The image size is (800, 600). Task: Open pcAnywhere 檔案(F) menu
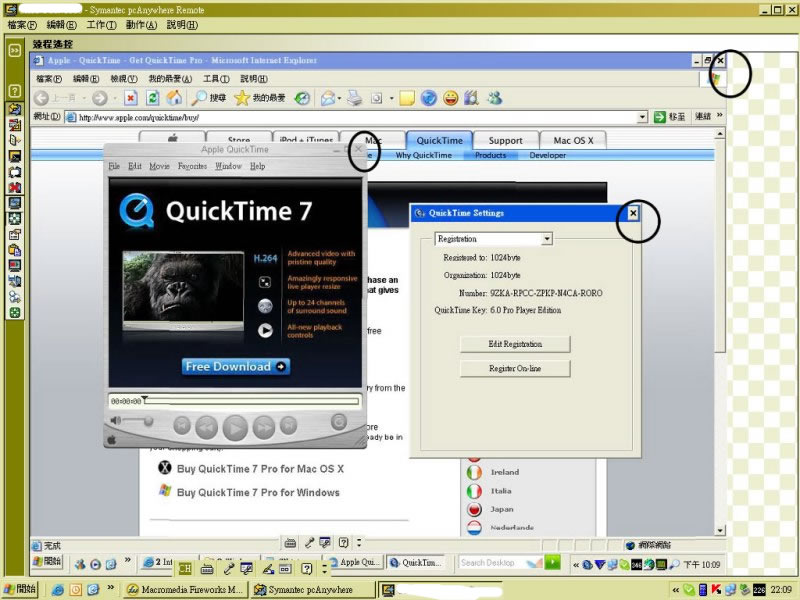click(22, 24)
